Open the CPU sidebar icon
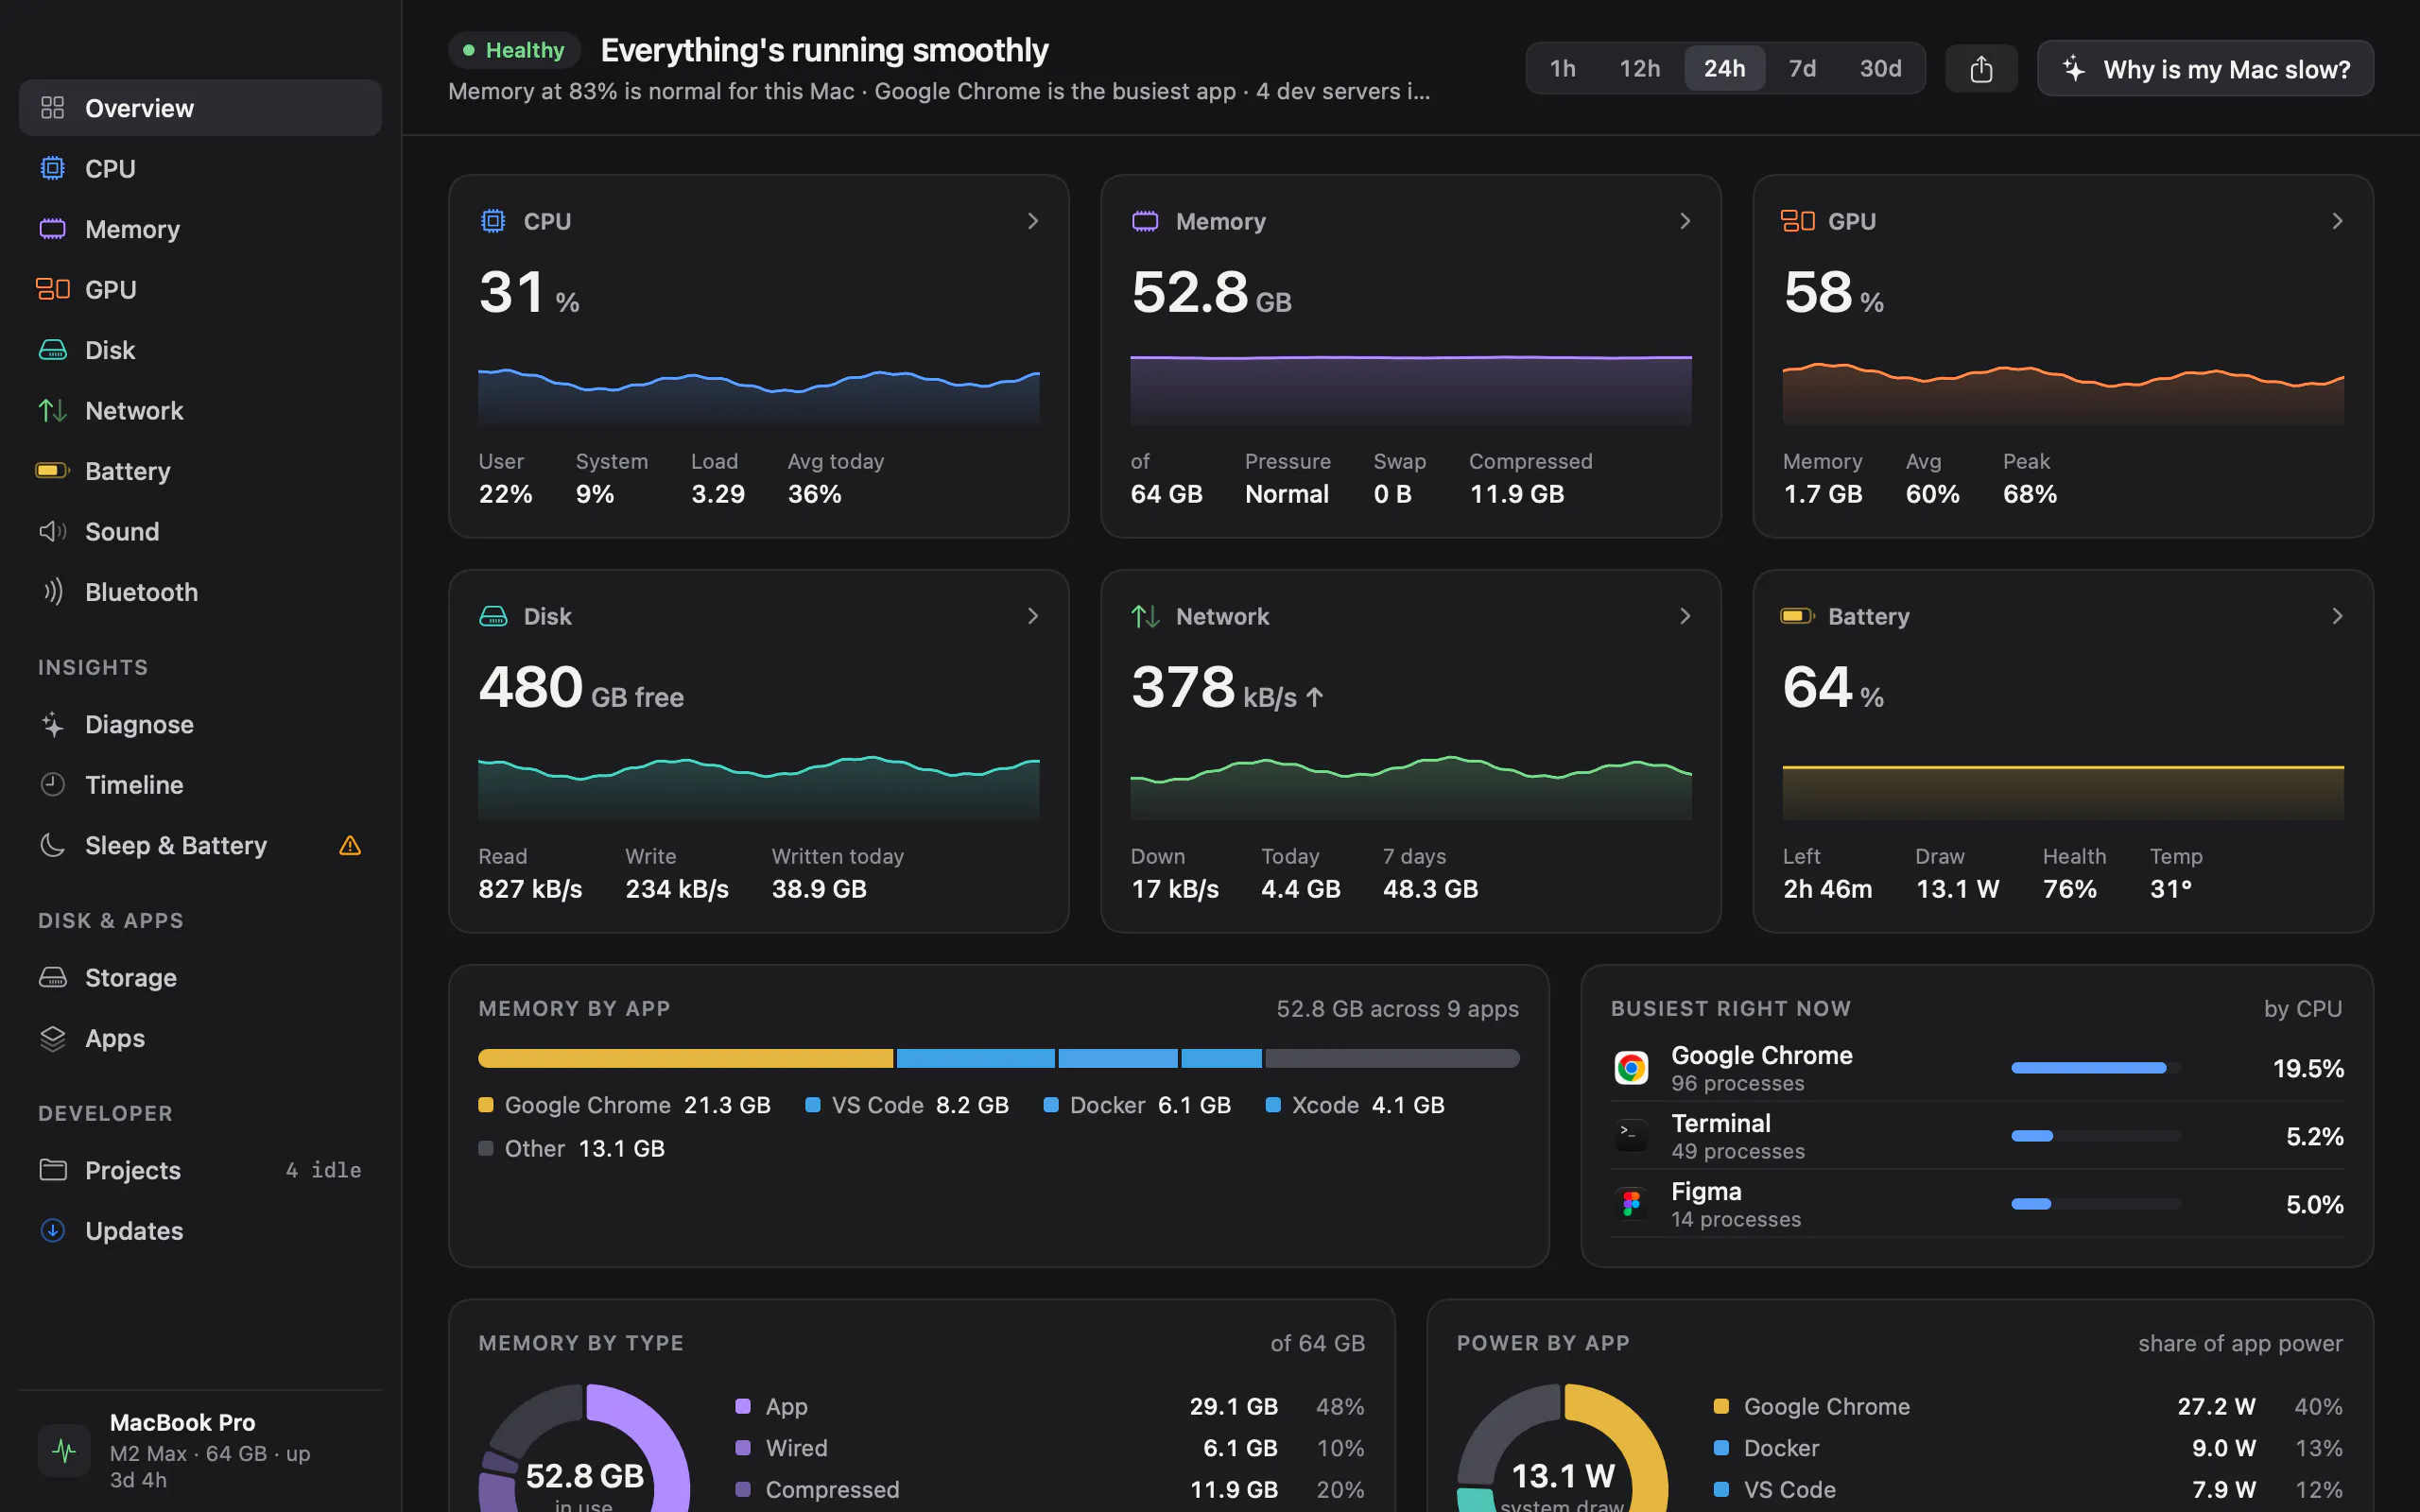 pyautogui.click(x=52, y=168)
